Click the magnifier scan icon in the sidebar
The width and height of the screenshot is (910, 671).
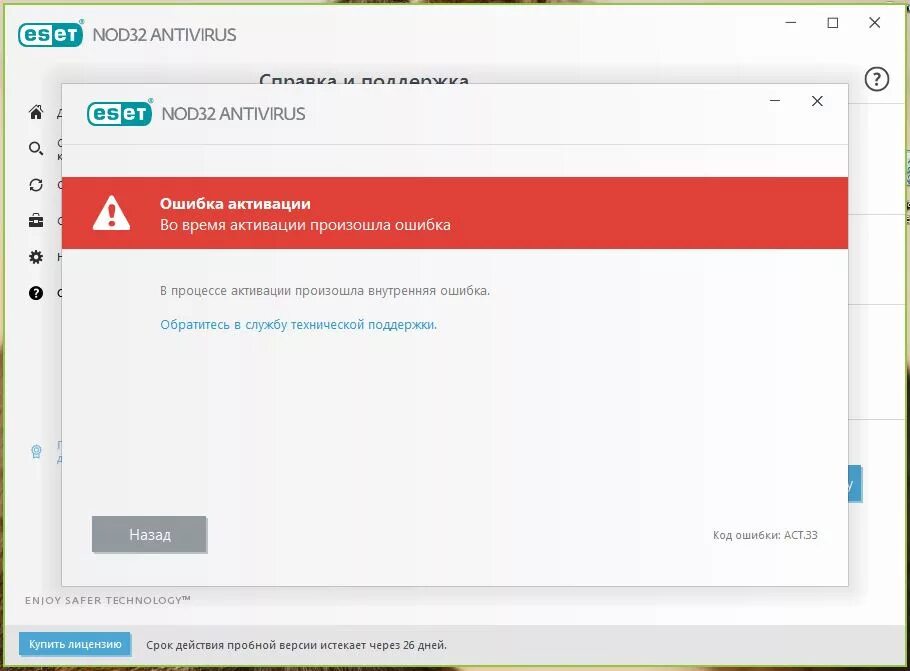36,149
